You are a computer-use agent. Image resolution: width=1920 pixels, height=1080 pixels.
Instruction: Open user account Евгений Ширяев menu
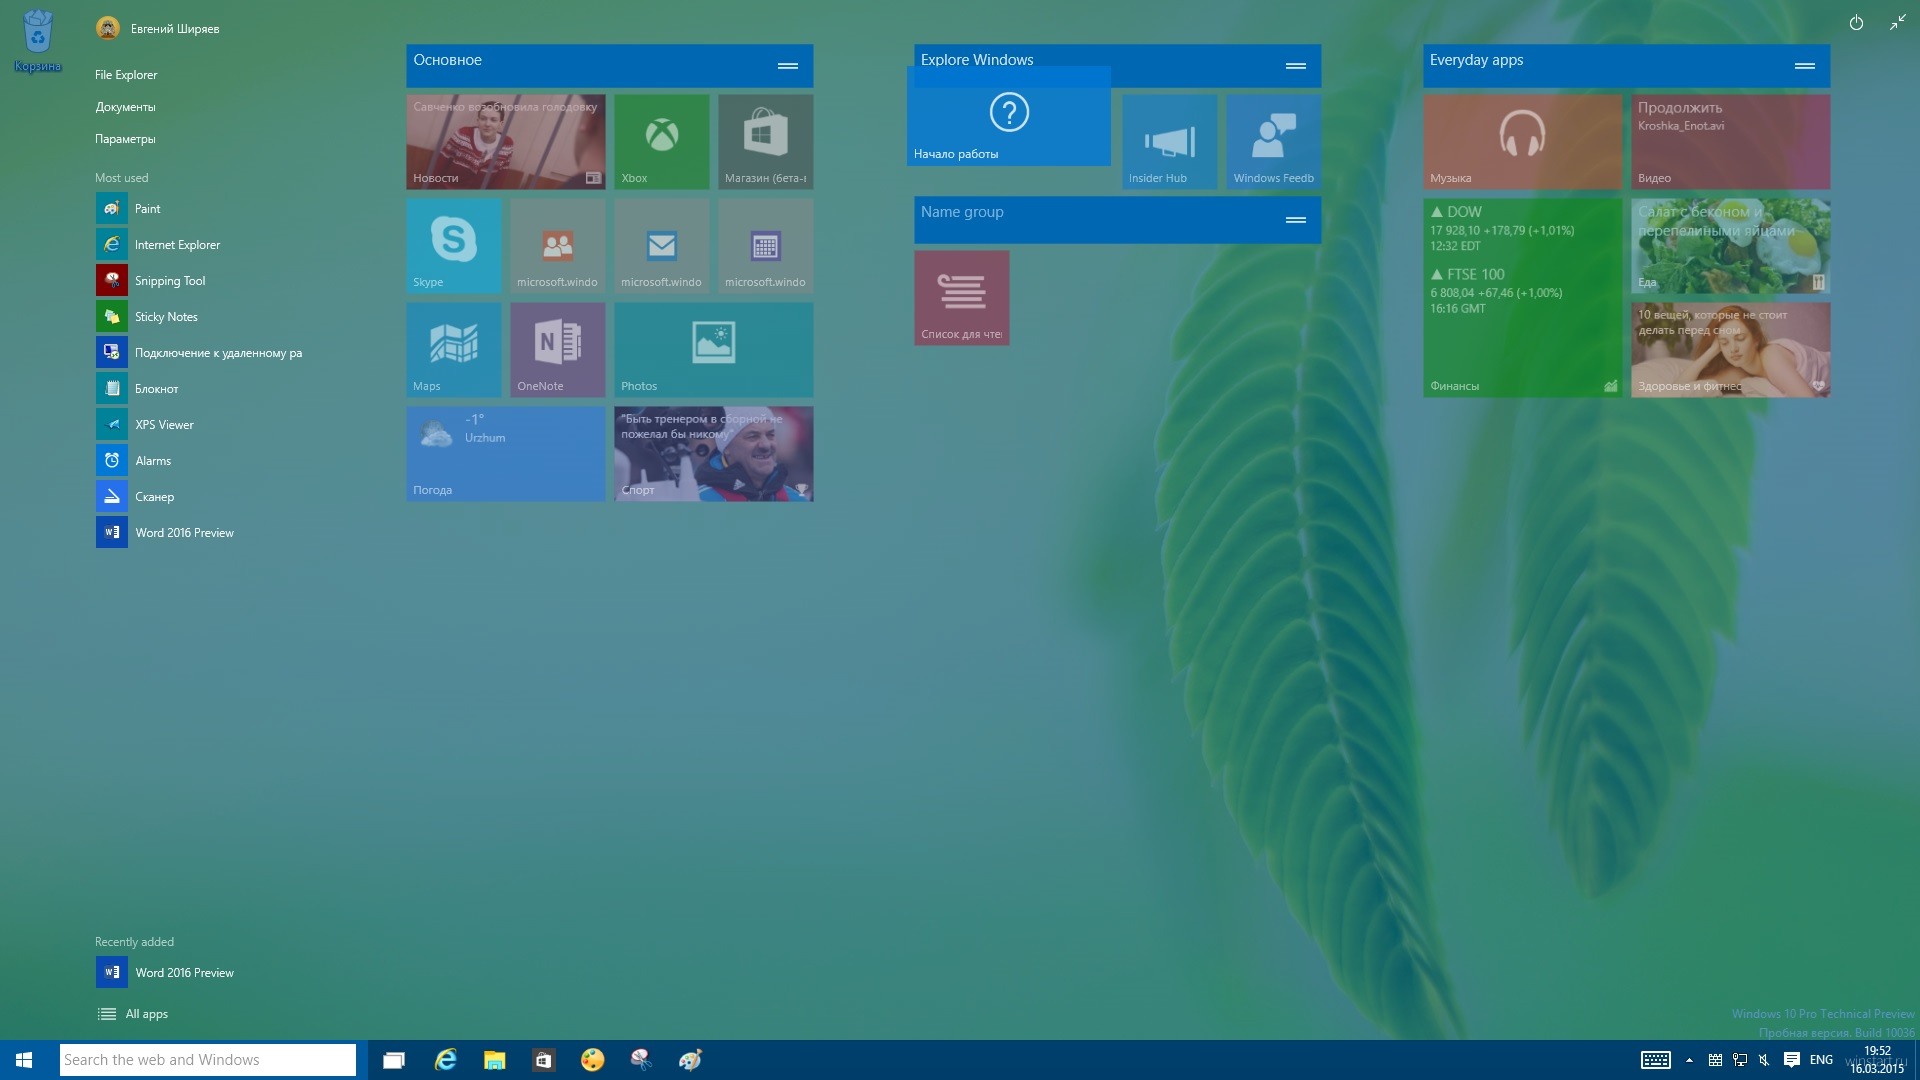(x=158, y=29)
